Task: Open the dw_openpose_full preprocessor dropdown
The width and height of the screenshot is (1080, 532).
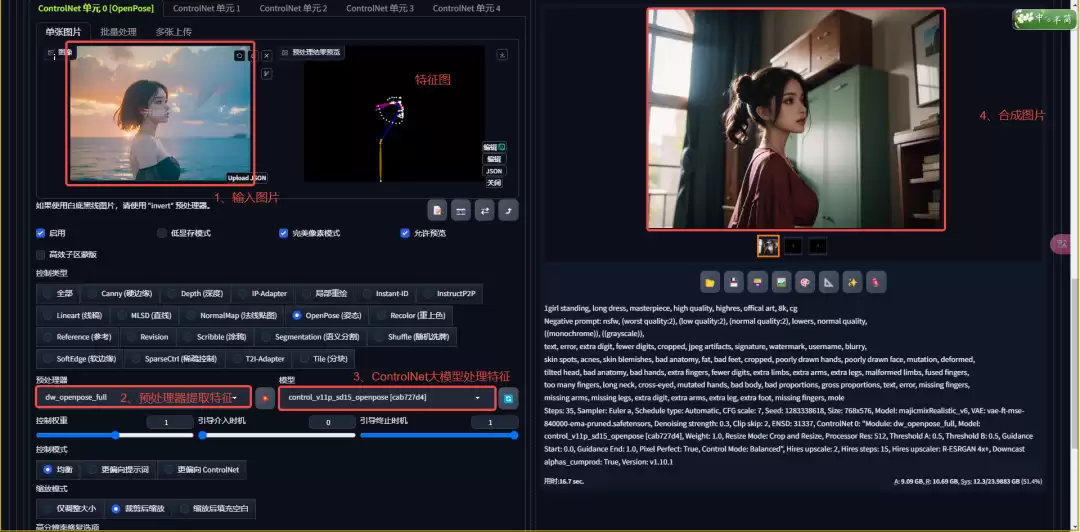Action: [143, 398]
